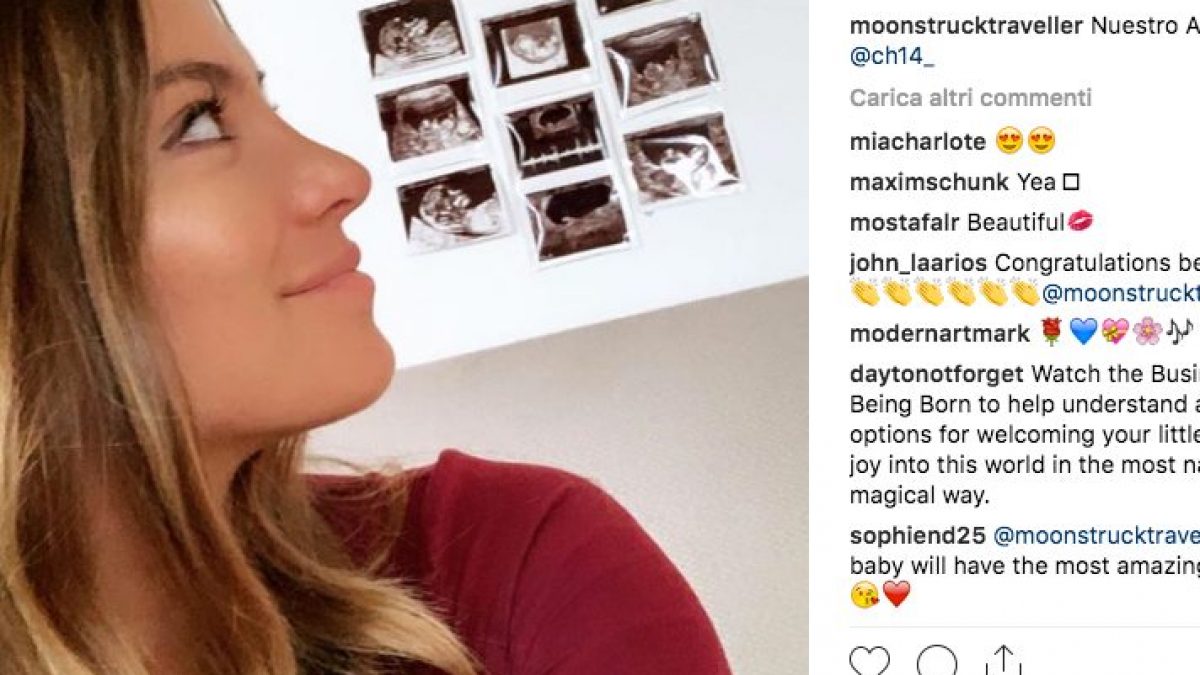Like the post with the heart icon
Image resolution: width=1200 pixels, height=675 pixels.
coord(869,661)
